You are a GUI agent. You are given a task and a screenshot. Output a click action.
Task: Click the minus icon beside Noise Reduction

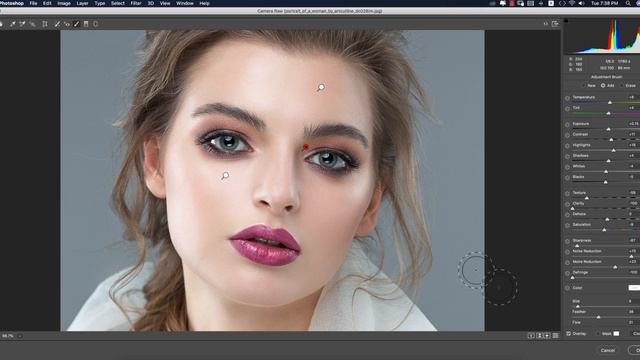click(x=567, y=252)
